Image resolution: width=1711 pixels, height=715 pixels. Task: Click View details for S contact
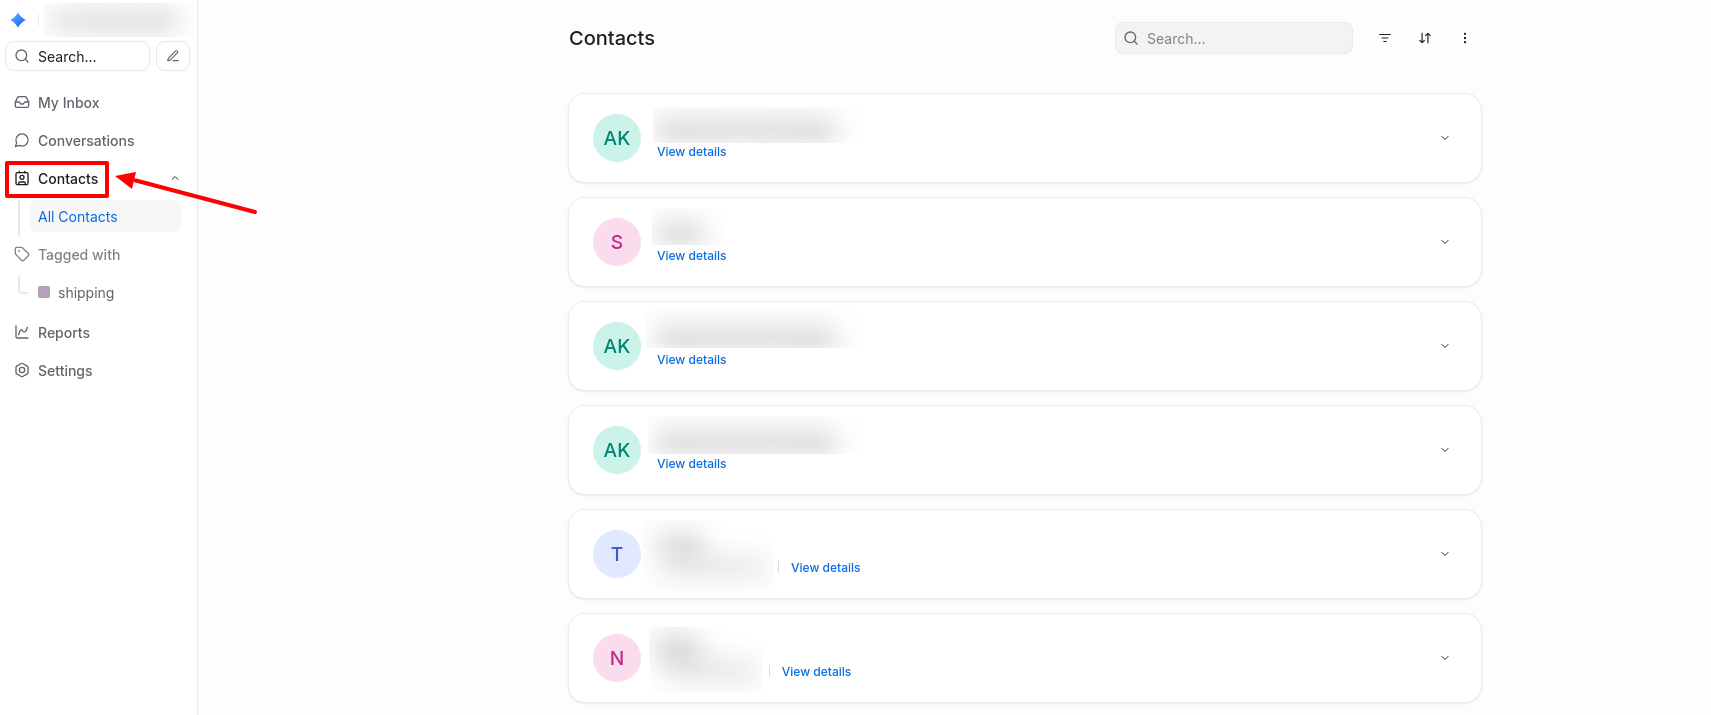[x=692, y=256]
